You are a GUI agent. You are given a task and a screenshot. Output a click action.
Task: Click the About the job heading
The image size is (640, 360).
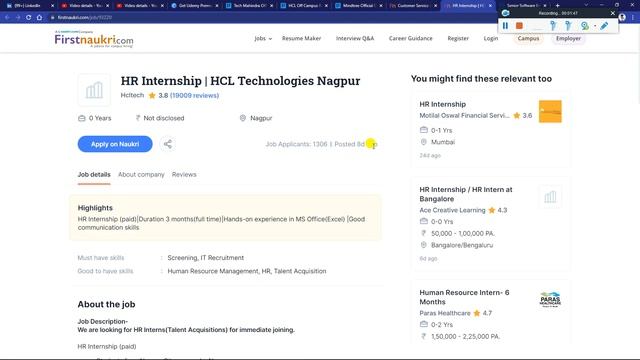106,304
